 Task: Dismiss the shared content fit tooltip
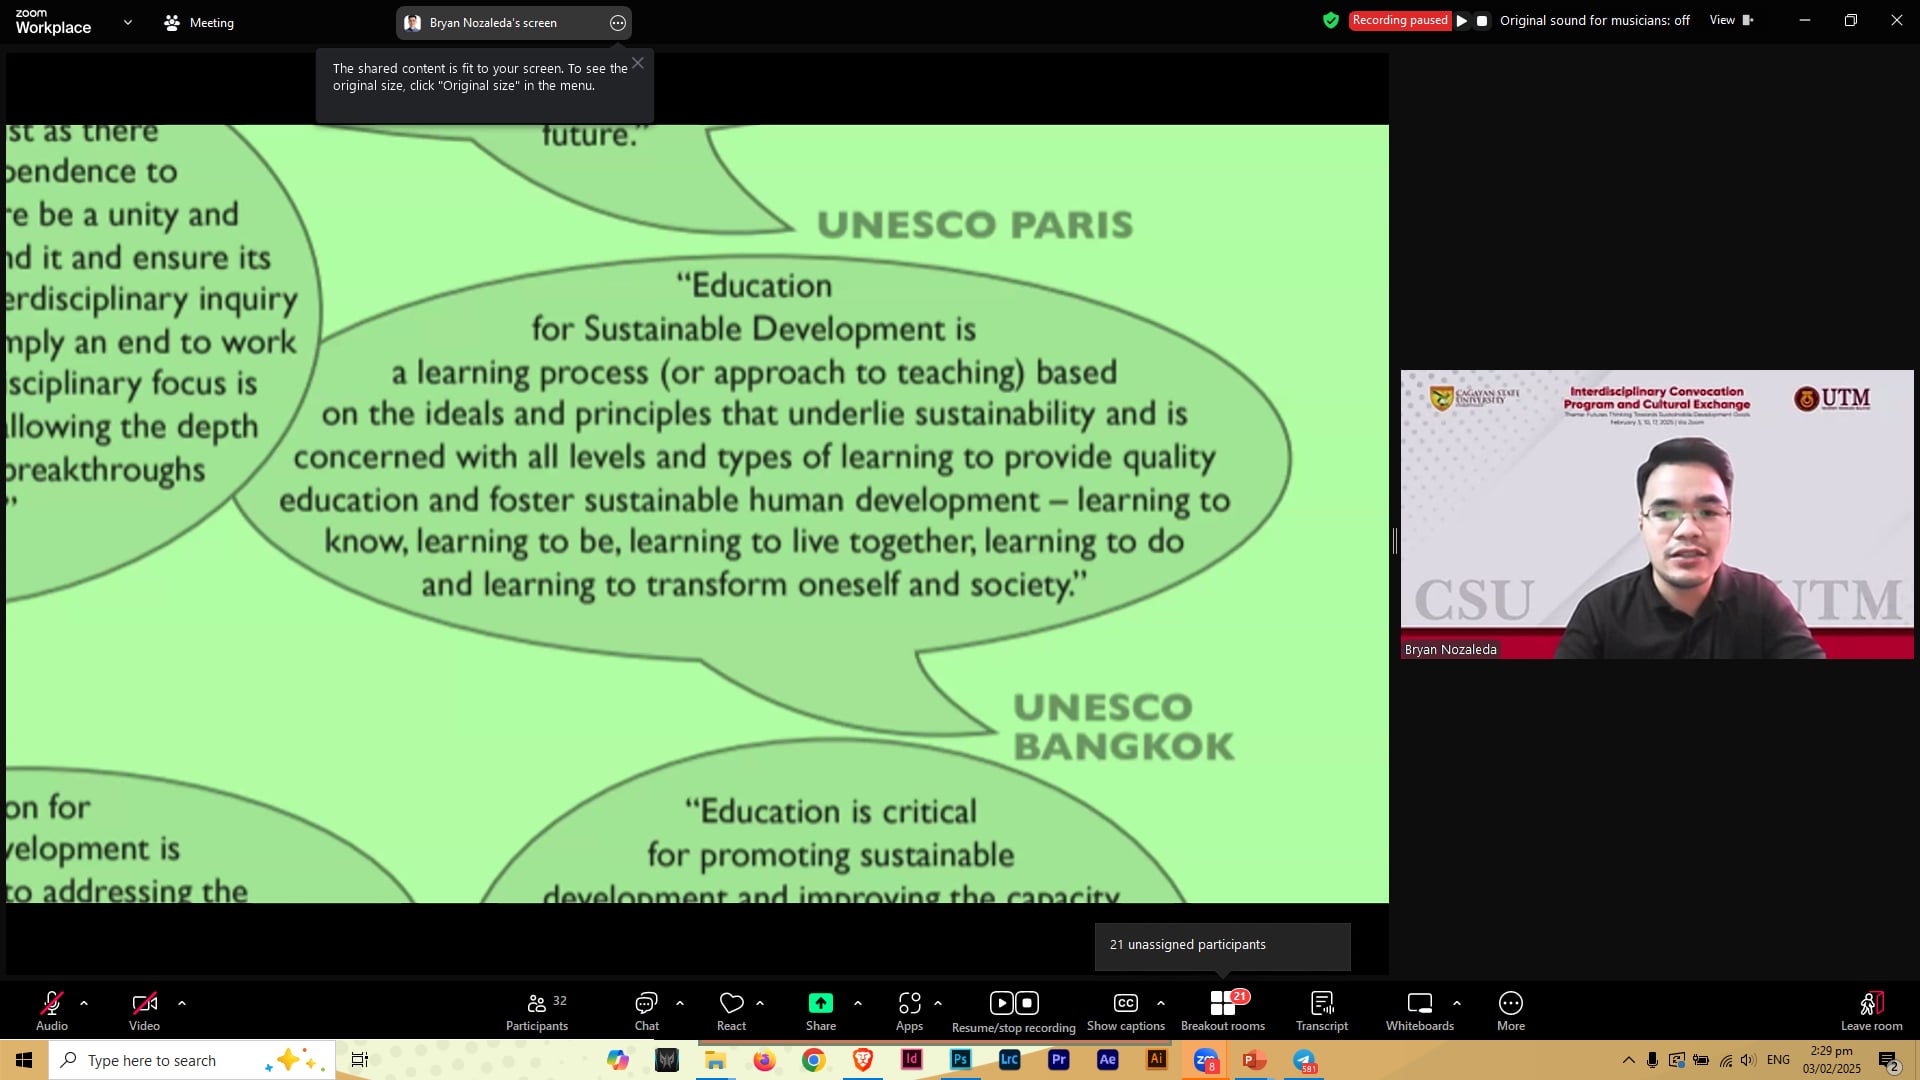click(x=638, y=63)
